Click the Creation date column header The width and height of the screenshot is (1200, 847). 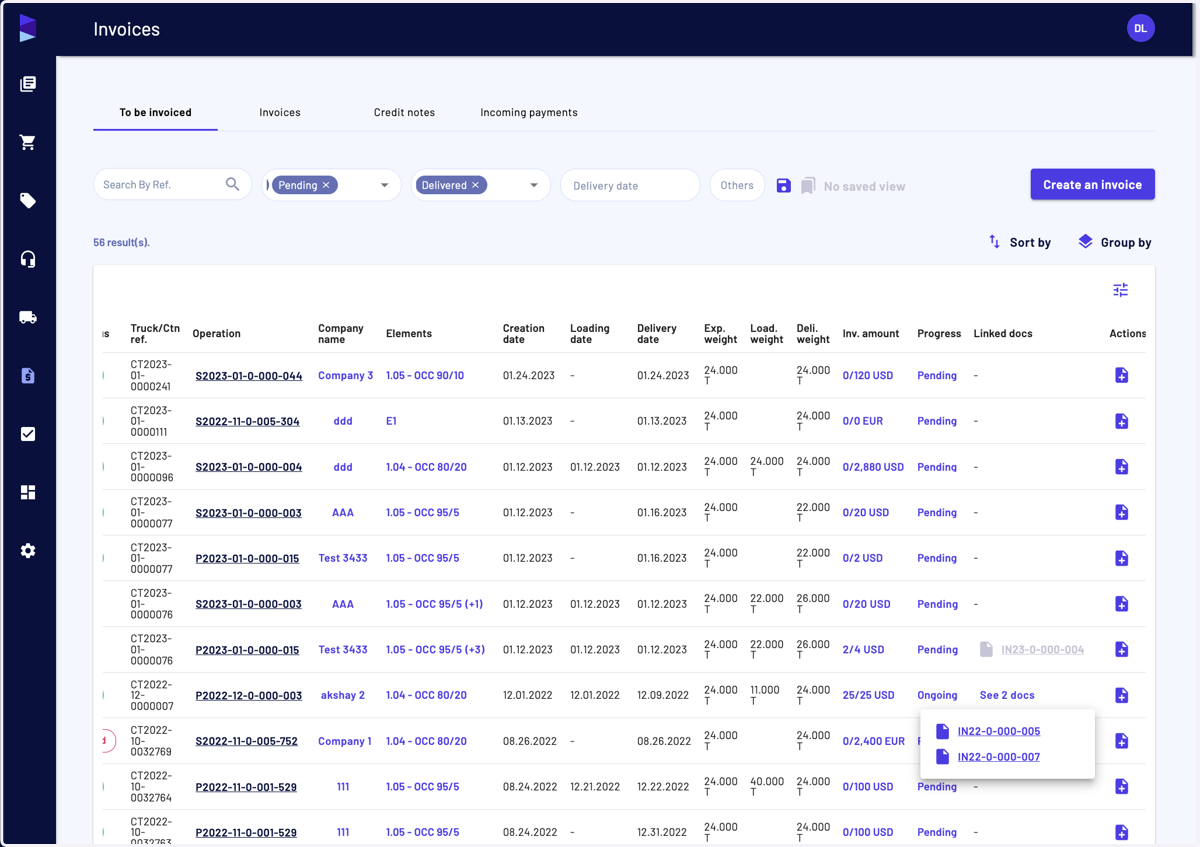524,334
